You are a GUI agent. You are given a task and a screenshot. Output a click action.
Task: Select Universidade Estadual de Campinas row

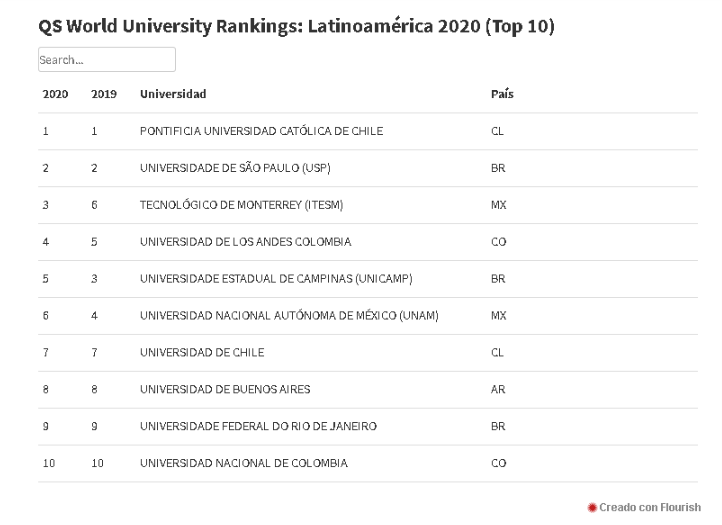[275, 279]
